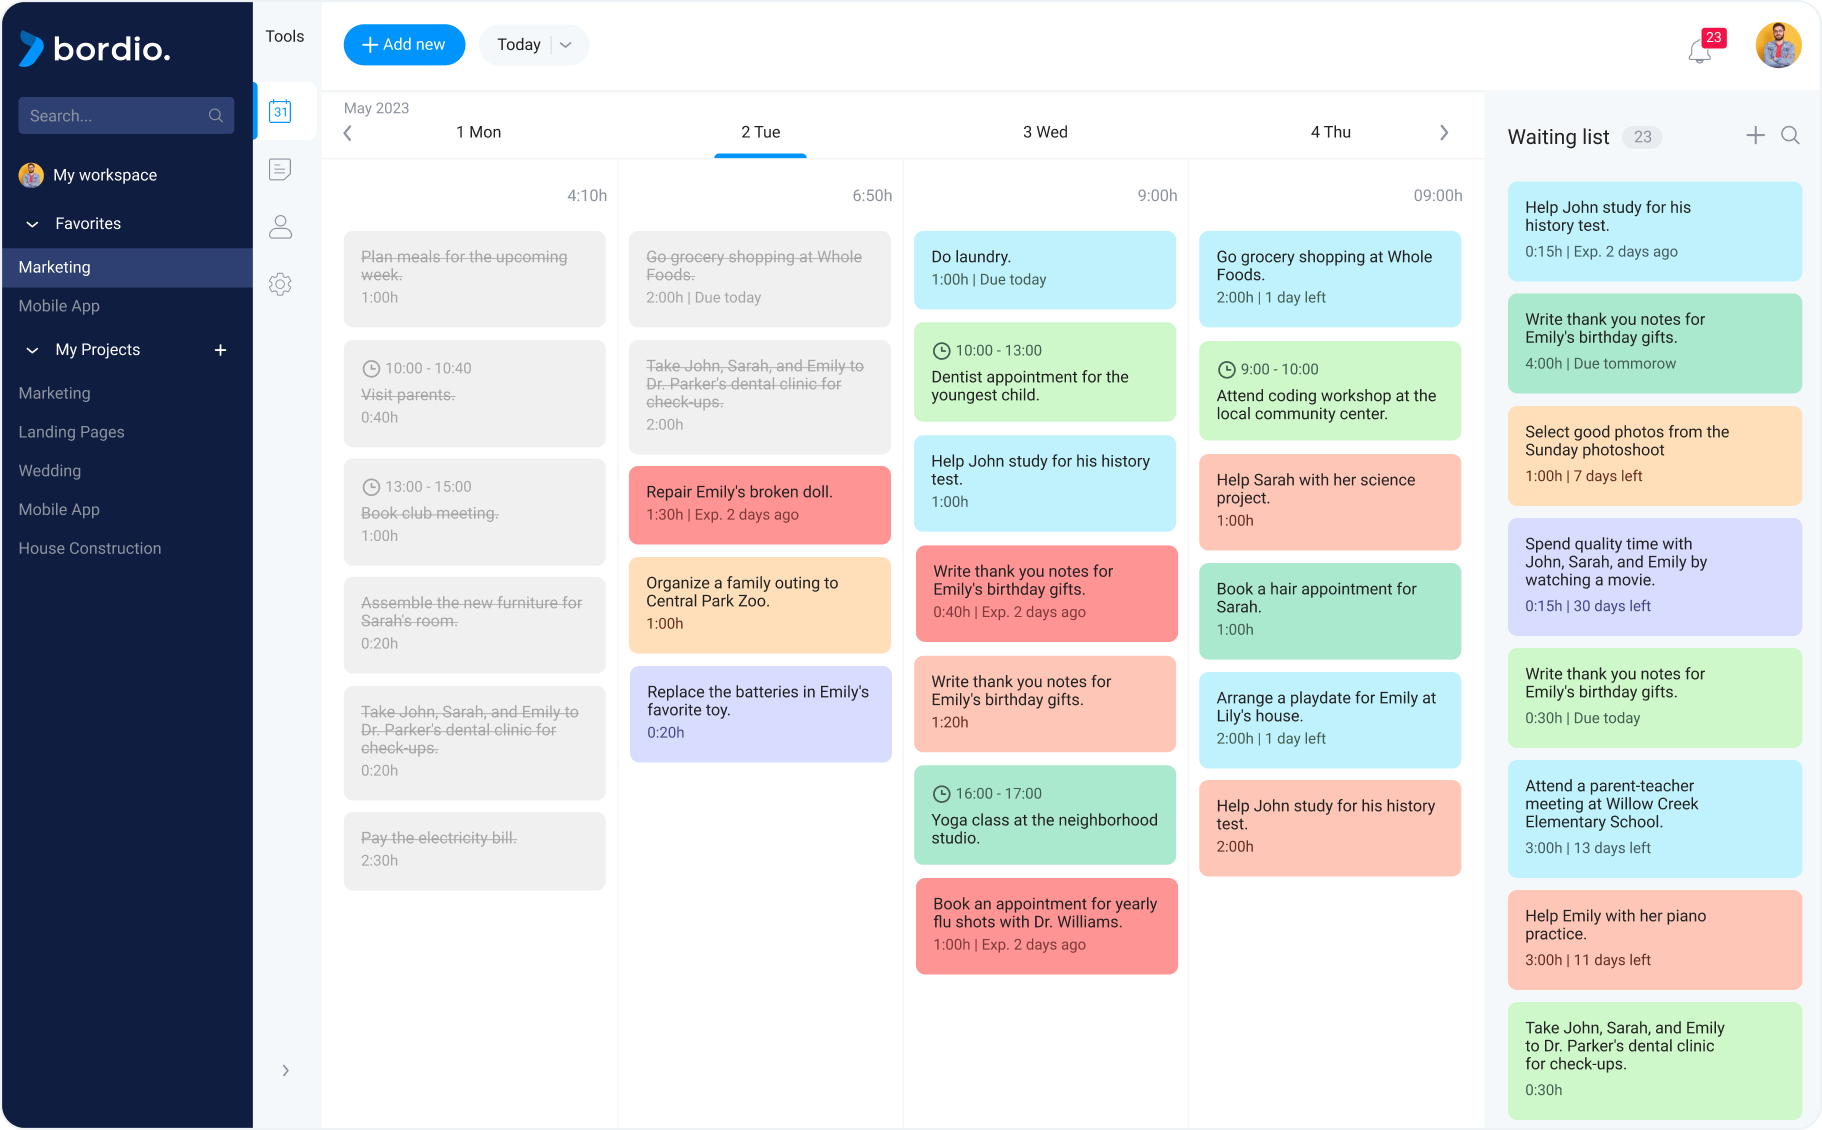Collapse the Favorites section

[32, 224]
